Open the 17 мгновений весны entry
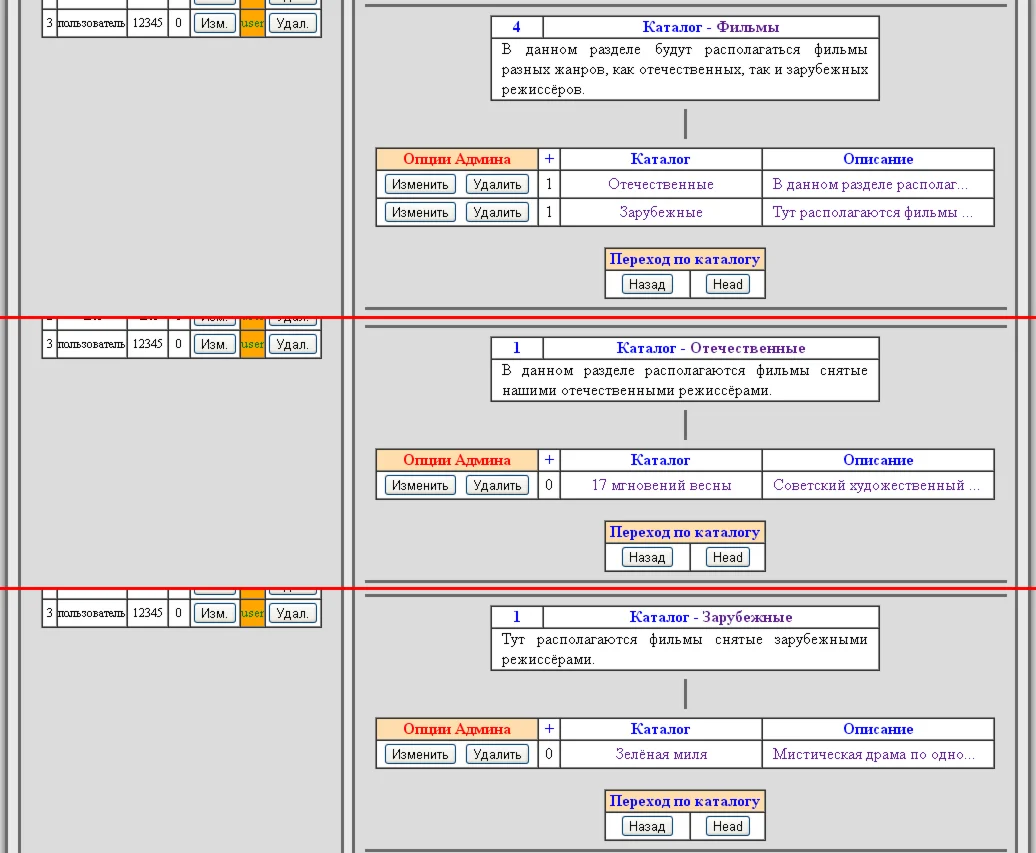 click(661, 485)
